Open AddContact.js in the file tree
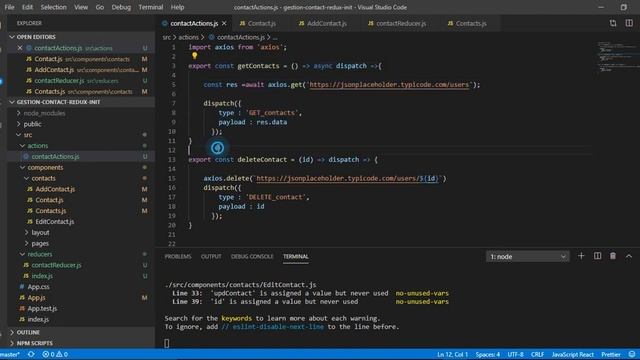 55,189
